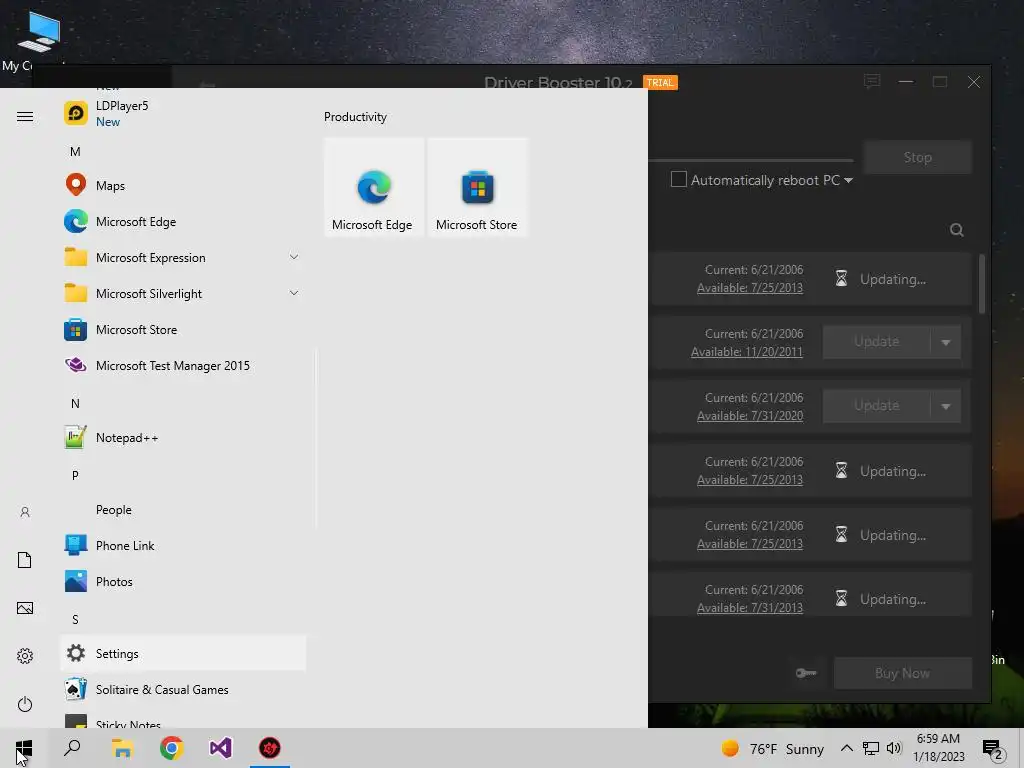
Task: Expand the Microsoft Silverlight folder
Action: (183, 293)
